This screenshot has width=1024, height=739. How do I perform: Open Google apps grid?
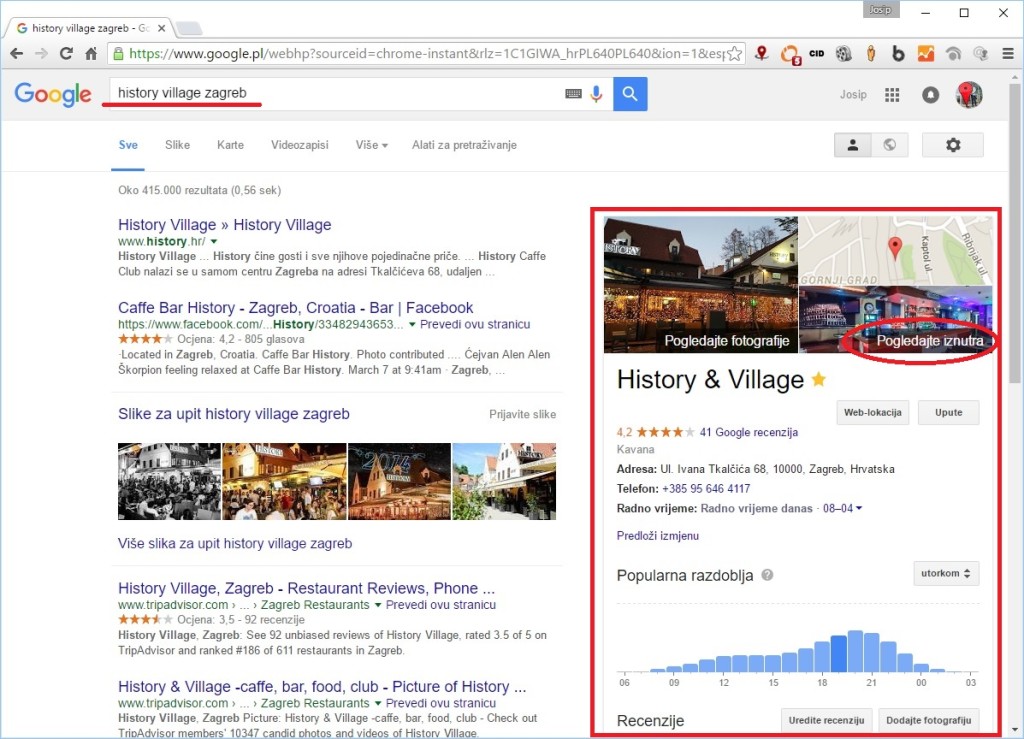click(x=892, y=95)
